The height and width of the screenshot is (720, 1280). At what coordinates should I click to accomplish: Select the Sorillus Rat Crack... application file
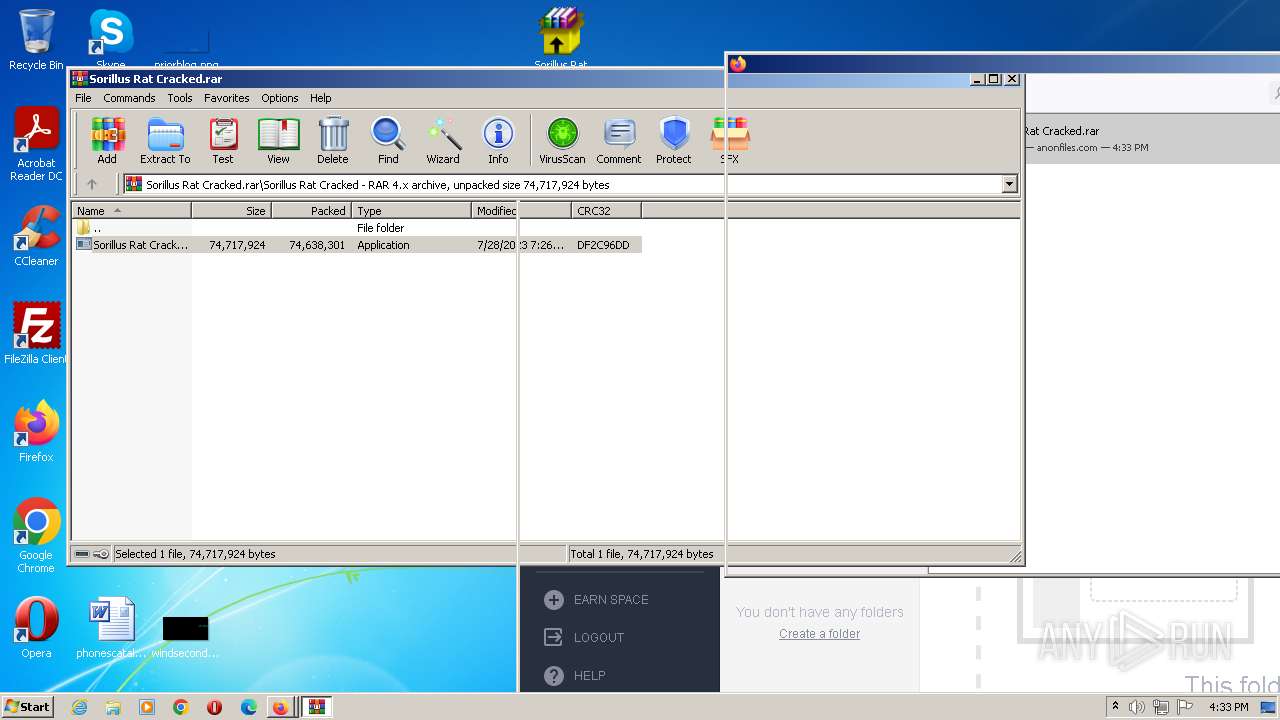pos(356,245)
